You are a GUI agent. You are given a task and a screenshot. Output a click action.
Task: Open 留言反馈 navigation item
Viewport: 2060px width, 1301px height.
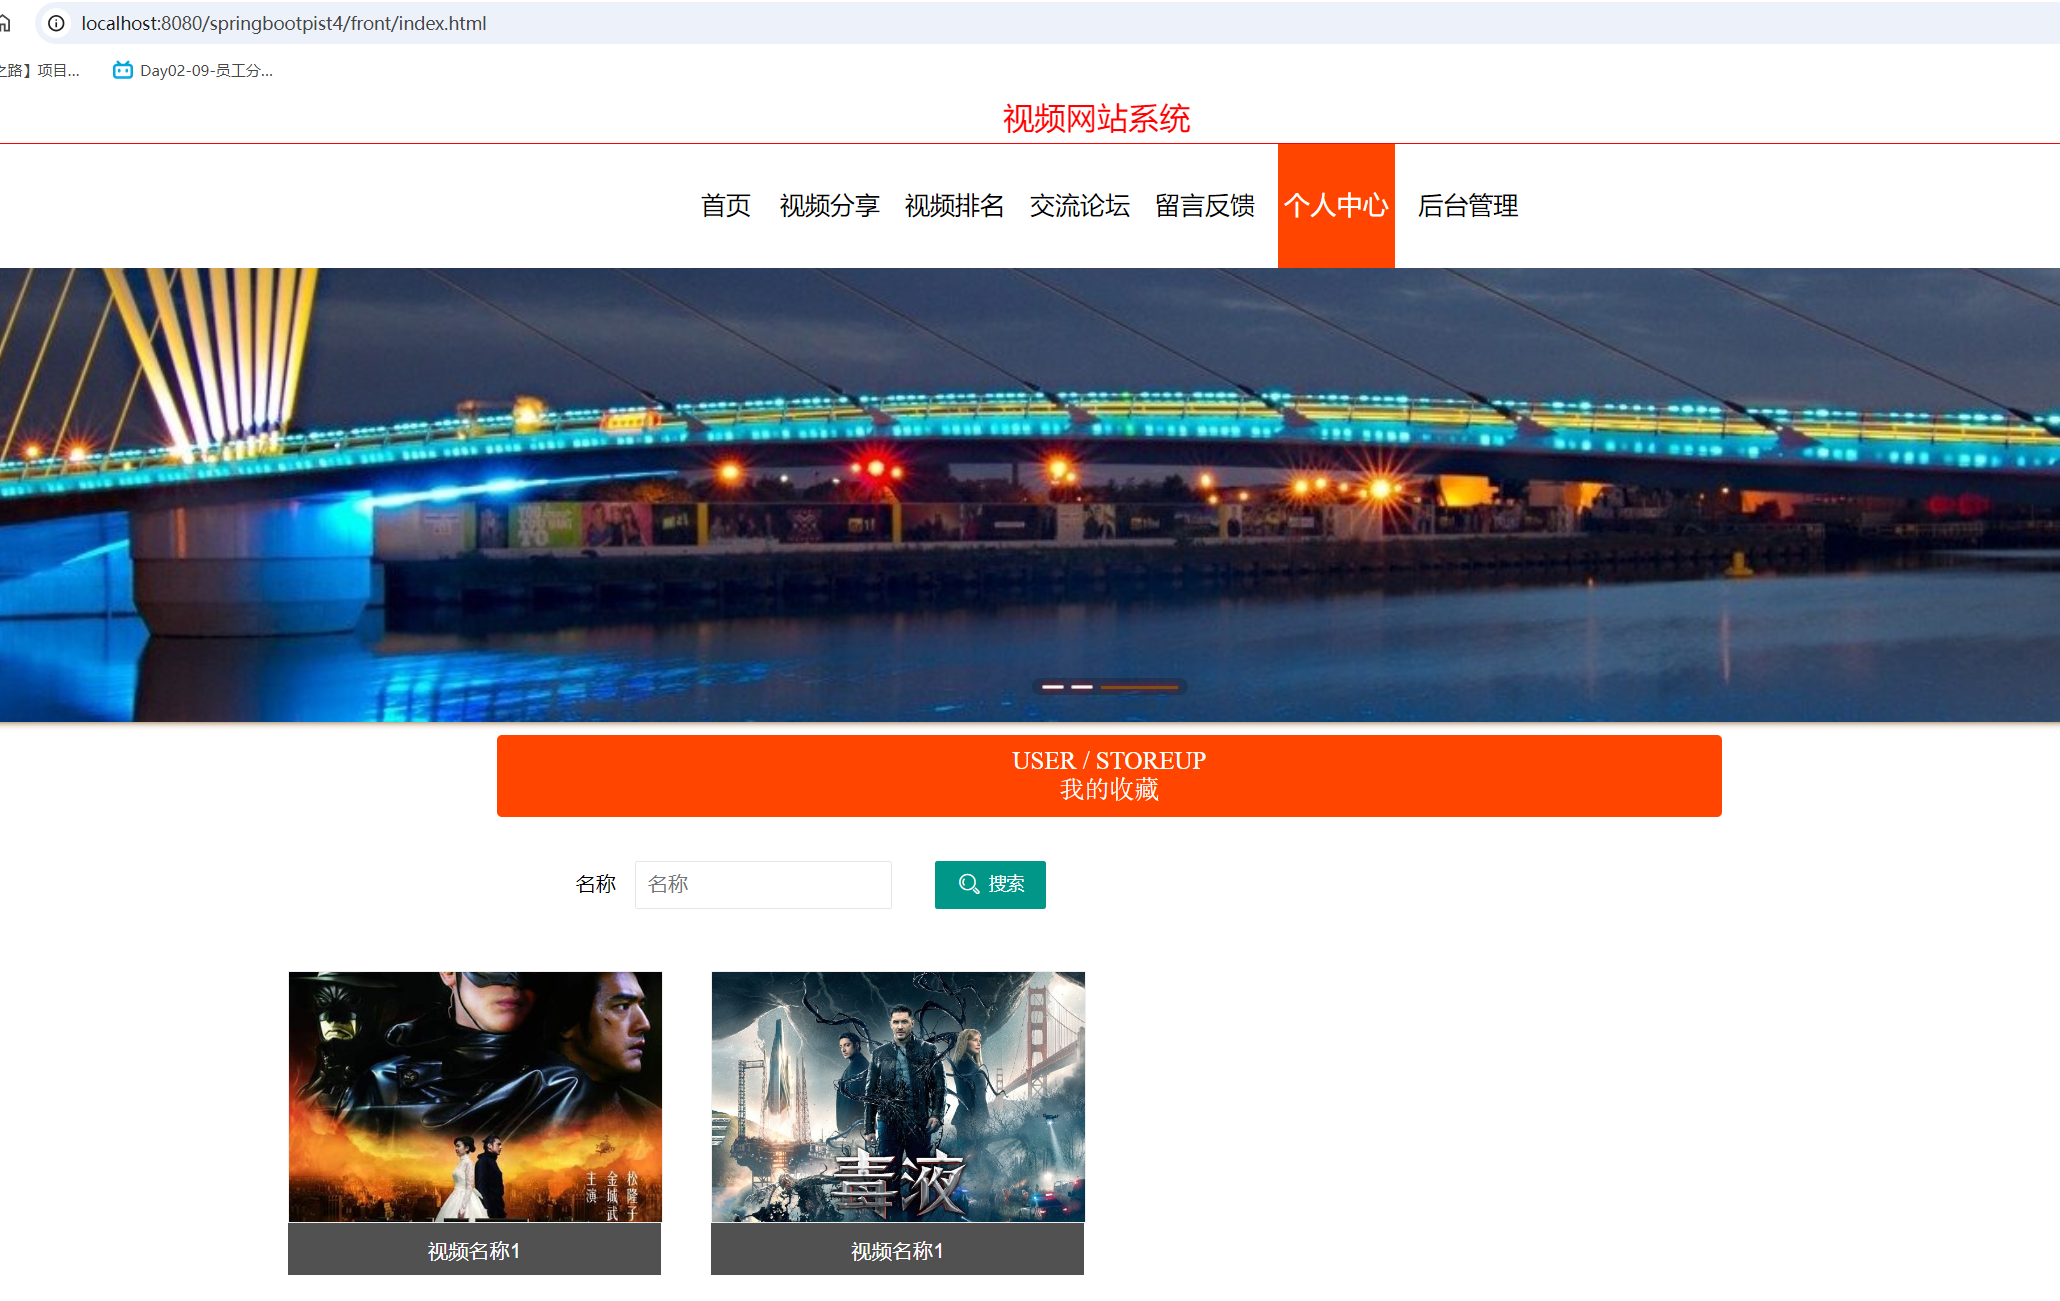click(1204, 206)
